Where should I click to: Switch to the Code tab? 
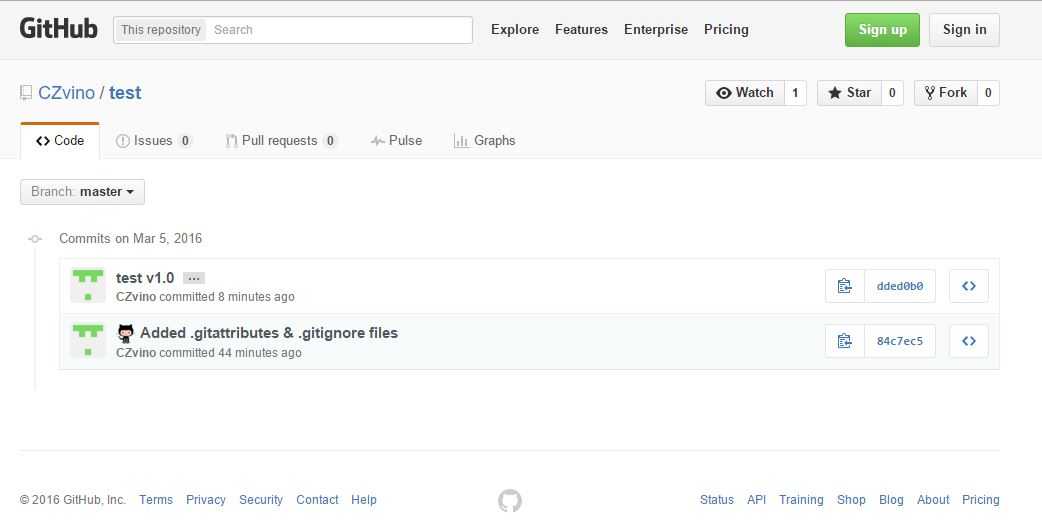coord(60,141)
